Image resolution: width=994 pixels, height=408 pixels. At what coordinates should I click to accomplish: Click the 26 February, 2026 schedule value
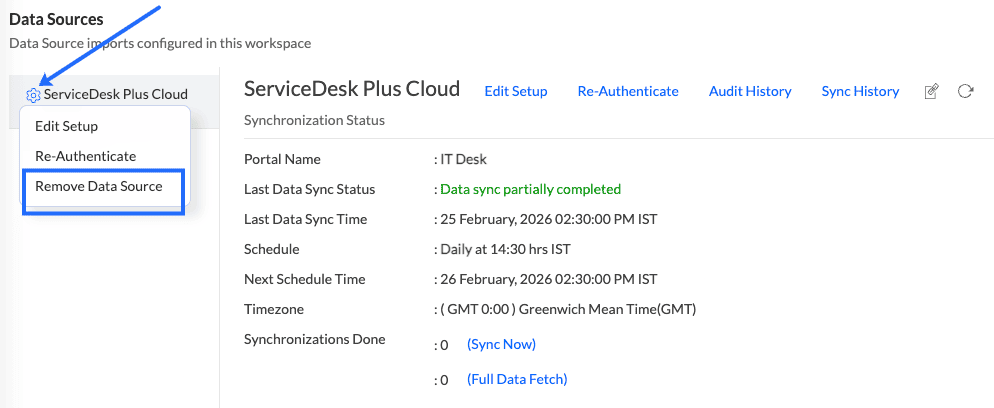pos(549,279)
